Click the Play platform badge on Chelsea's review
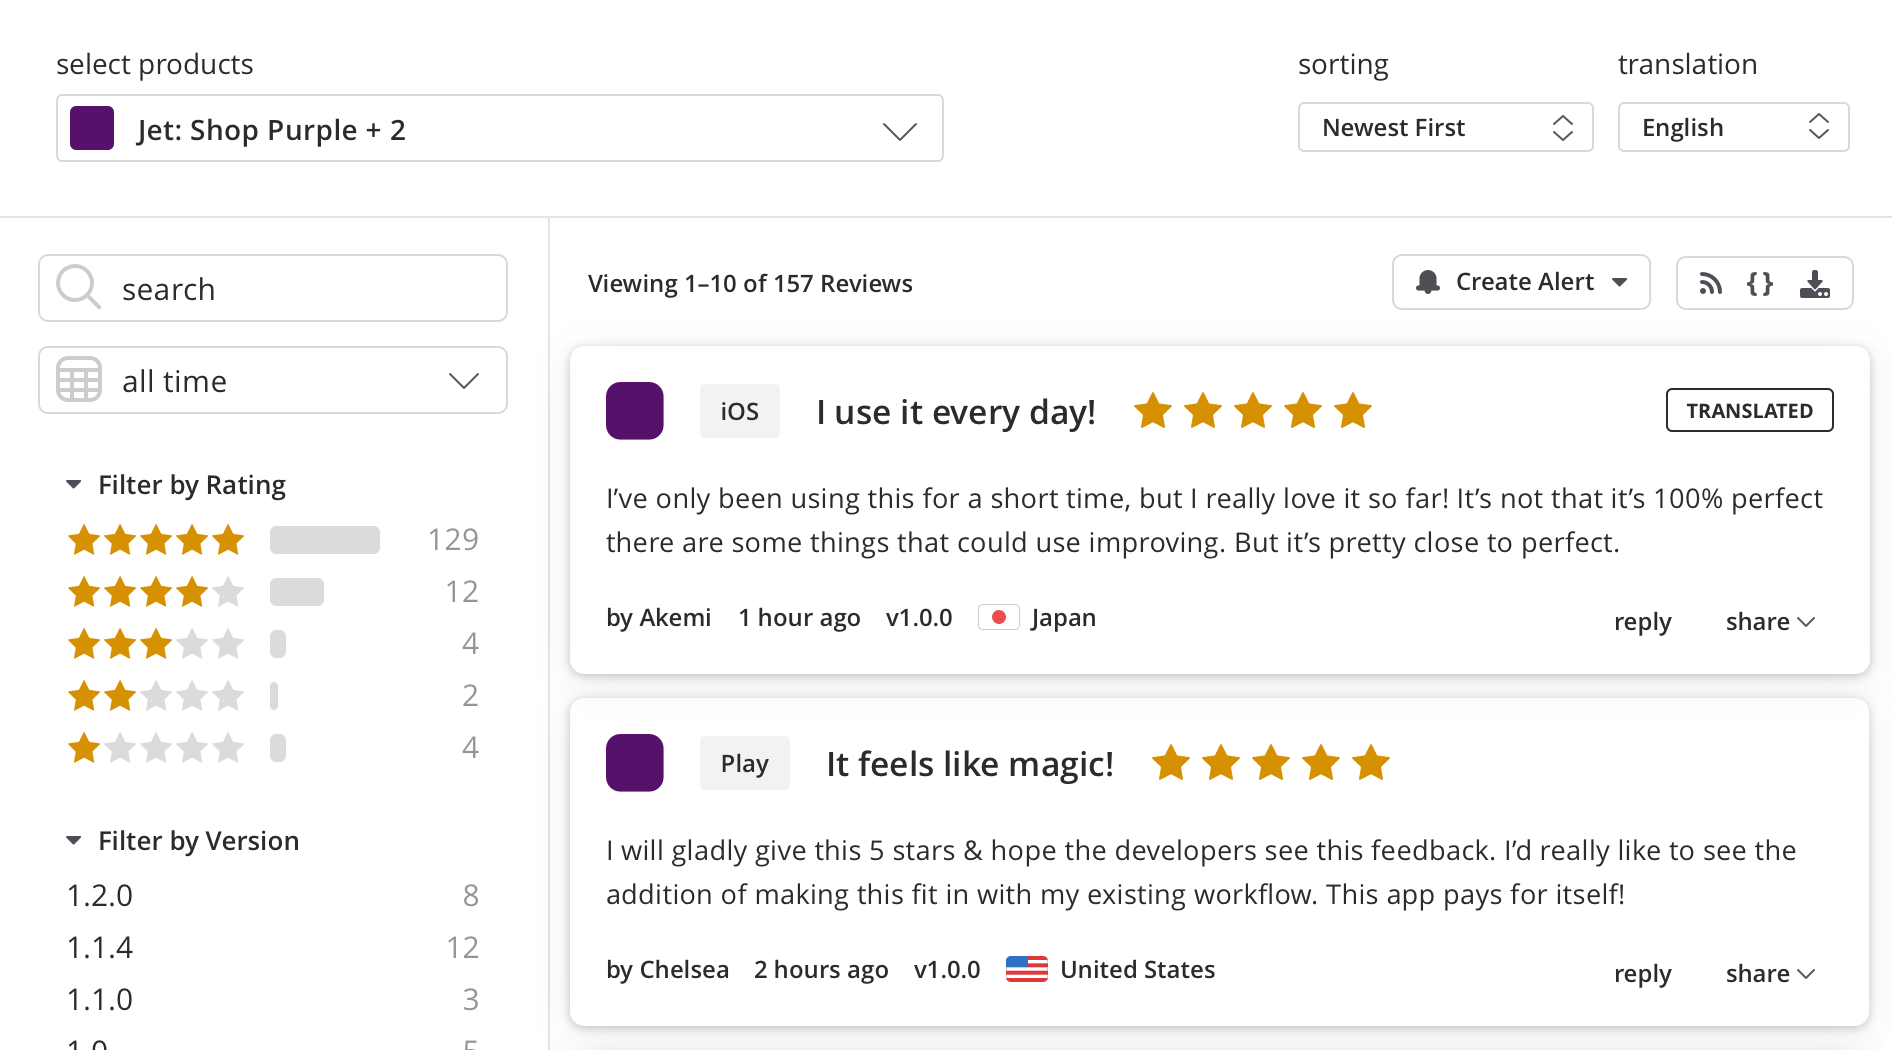This screenshot has width=1892, height=1050. (744, 763)
